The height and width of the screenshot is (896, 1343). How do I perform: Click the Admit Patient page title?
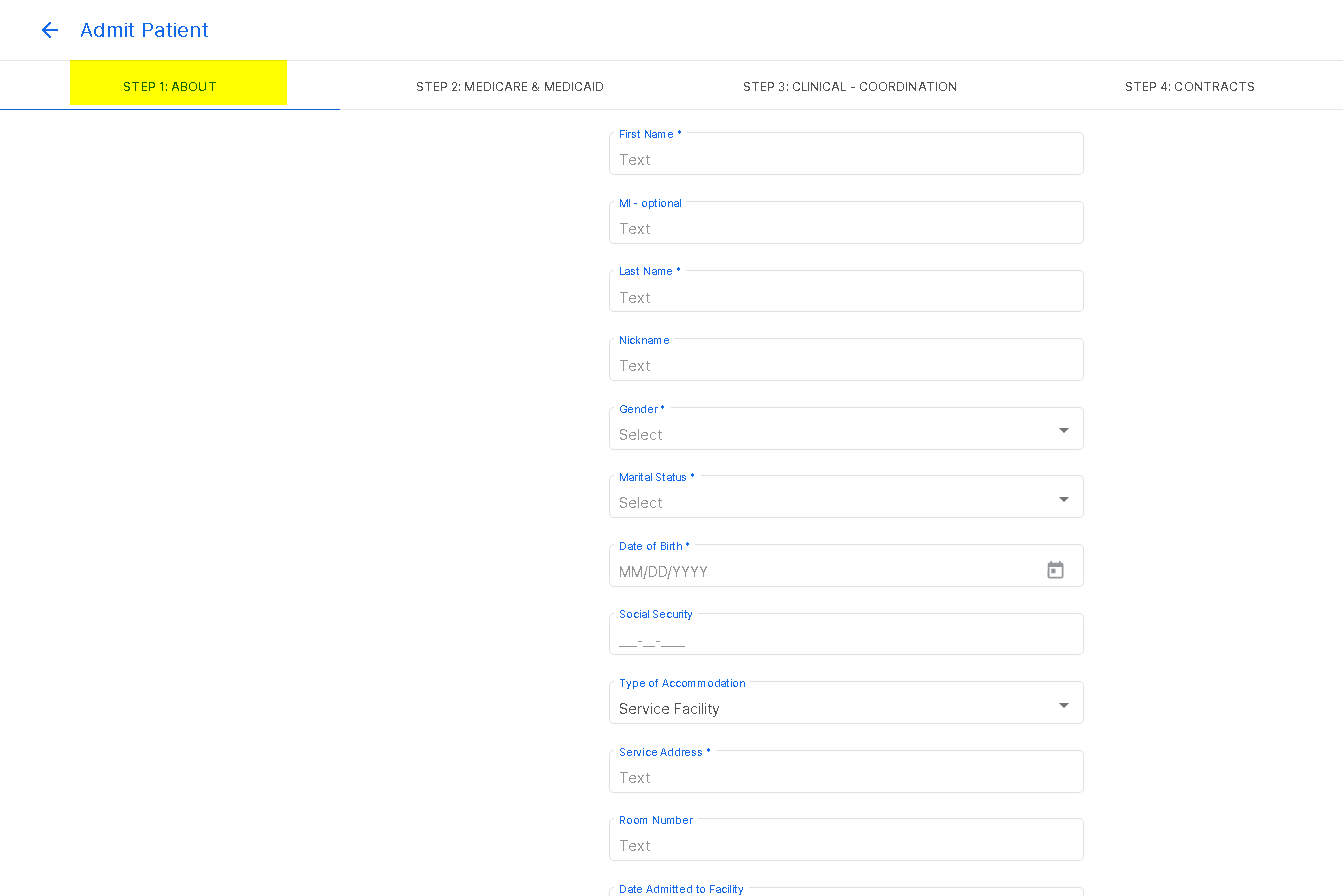click(144, 30)
